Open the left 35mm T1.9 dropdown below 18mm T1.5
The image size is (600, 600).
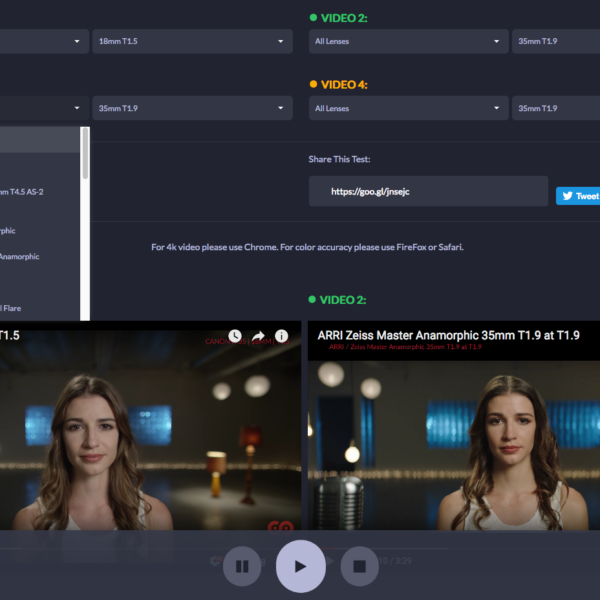[192, 108]
